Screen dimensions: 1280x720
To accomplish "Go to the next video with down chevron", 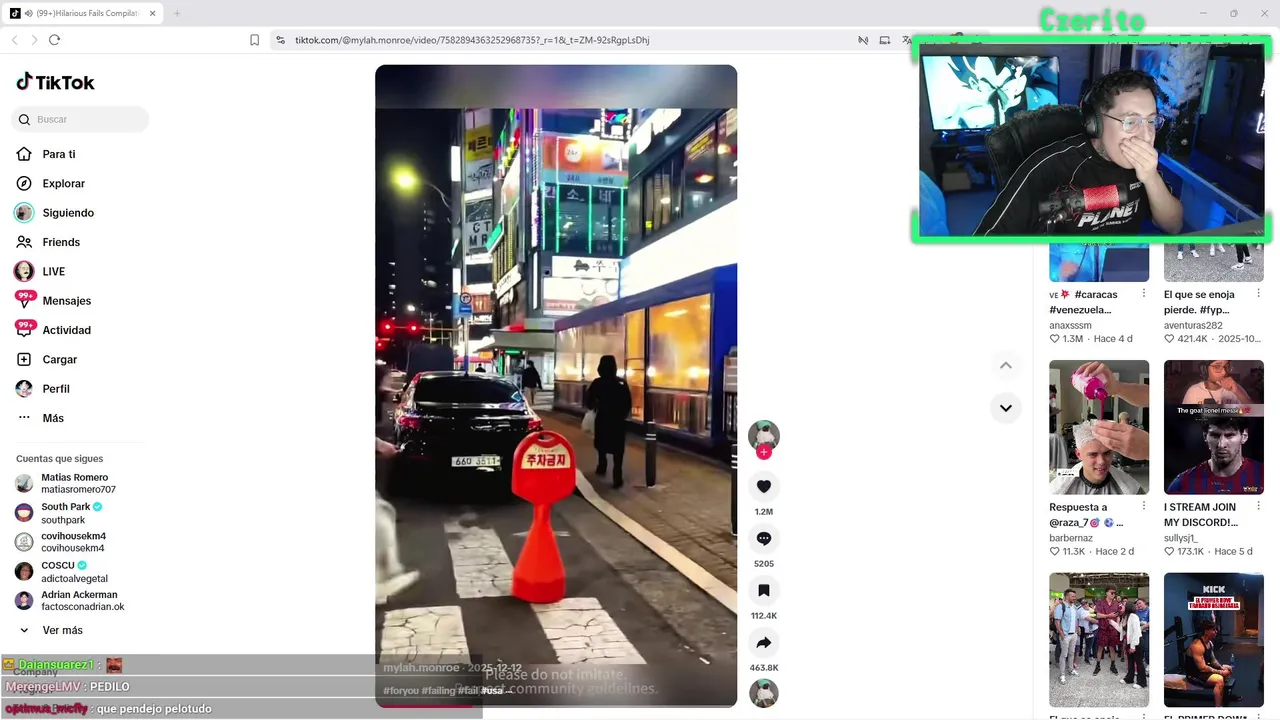I will pos(1006,408).
